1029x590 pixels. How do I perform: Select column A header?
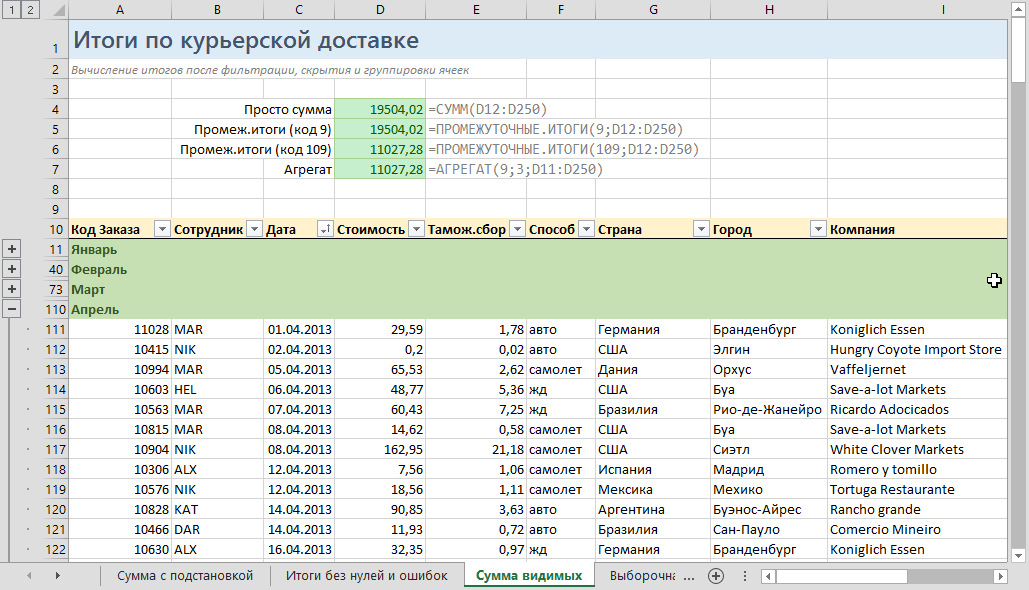coord(120,10)
